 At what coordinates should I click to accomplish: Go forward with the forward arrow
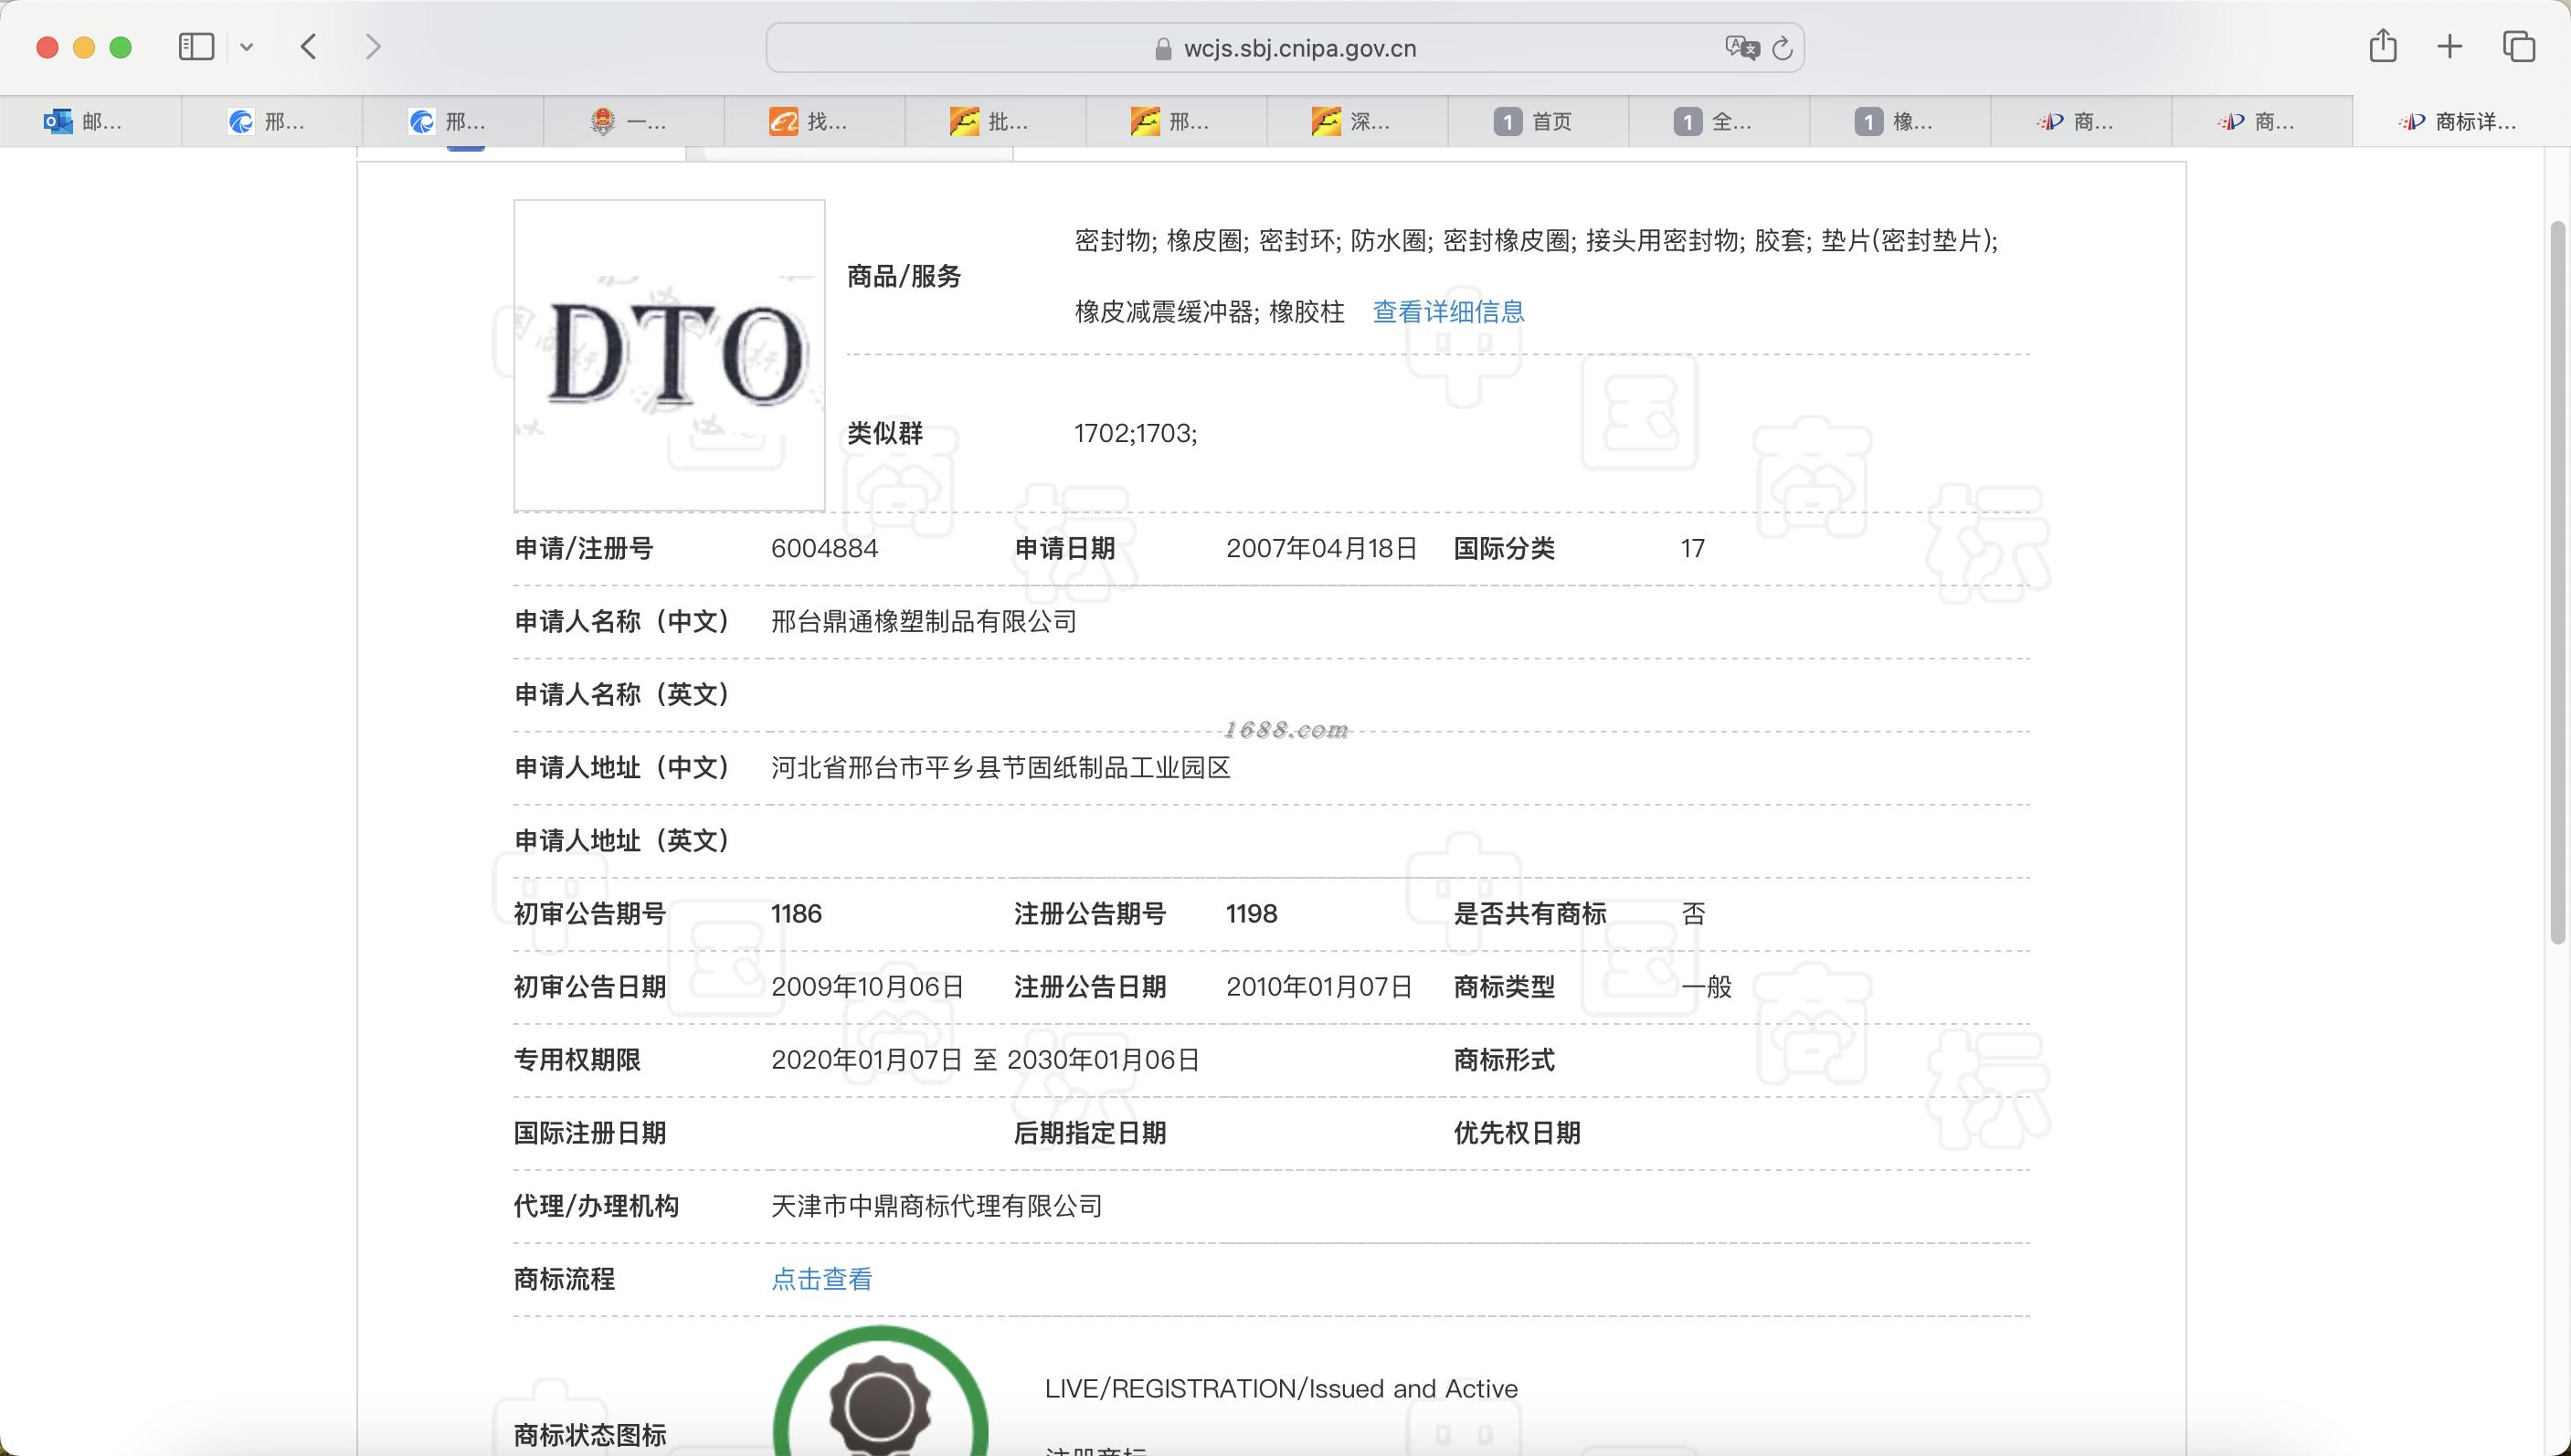373,47
